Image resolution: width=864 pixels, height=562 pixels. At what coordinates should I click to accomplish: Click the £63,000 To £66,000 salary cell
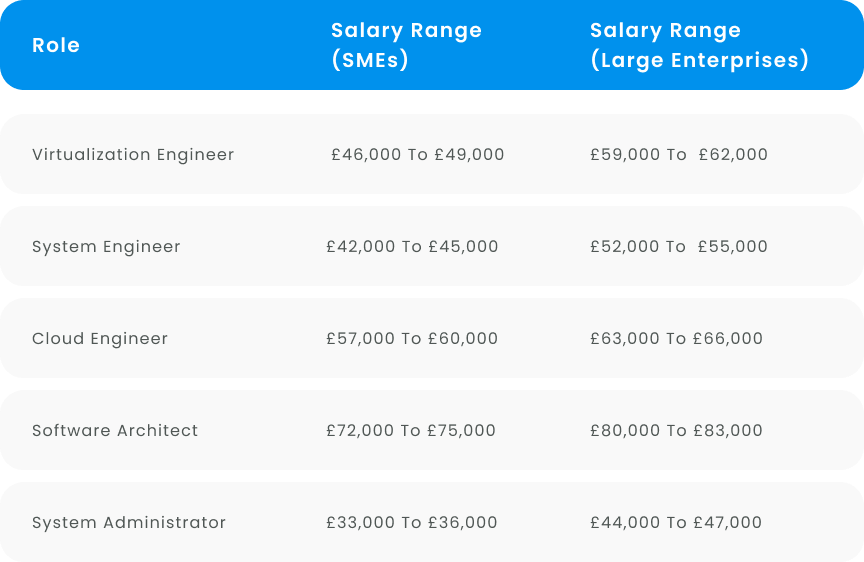(x=676, y=338)
